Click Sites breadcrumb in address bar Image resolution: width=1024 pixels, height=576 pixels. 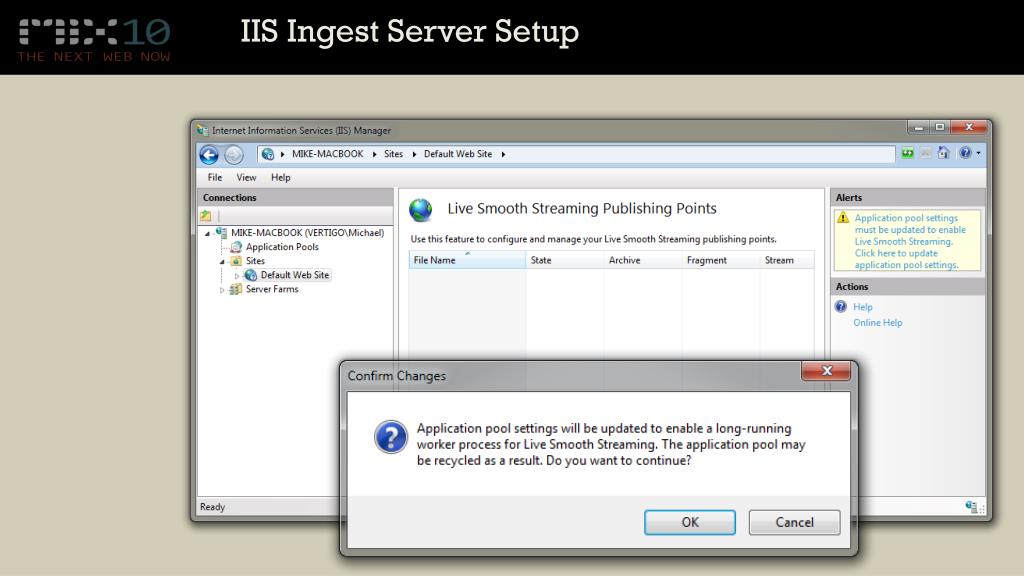[x=393, y=154]
